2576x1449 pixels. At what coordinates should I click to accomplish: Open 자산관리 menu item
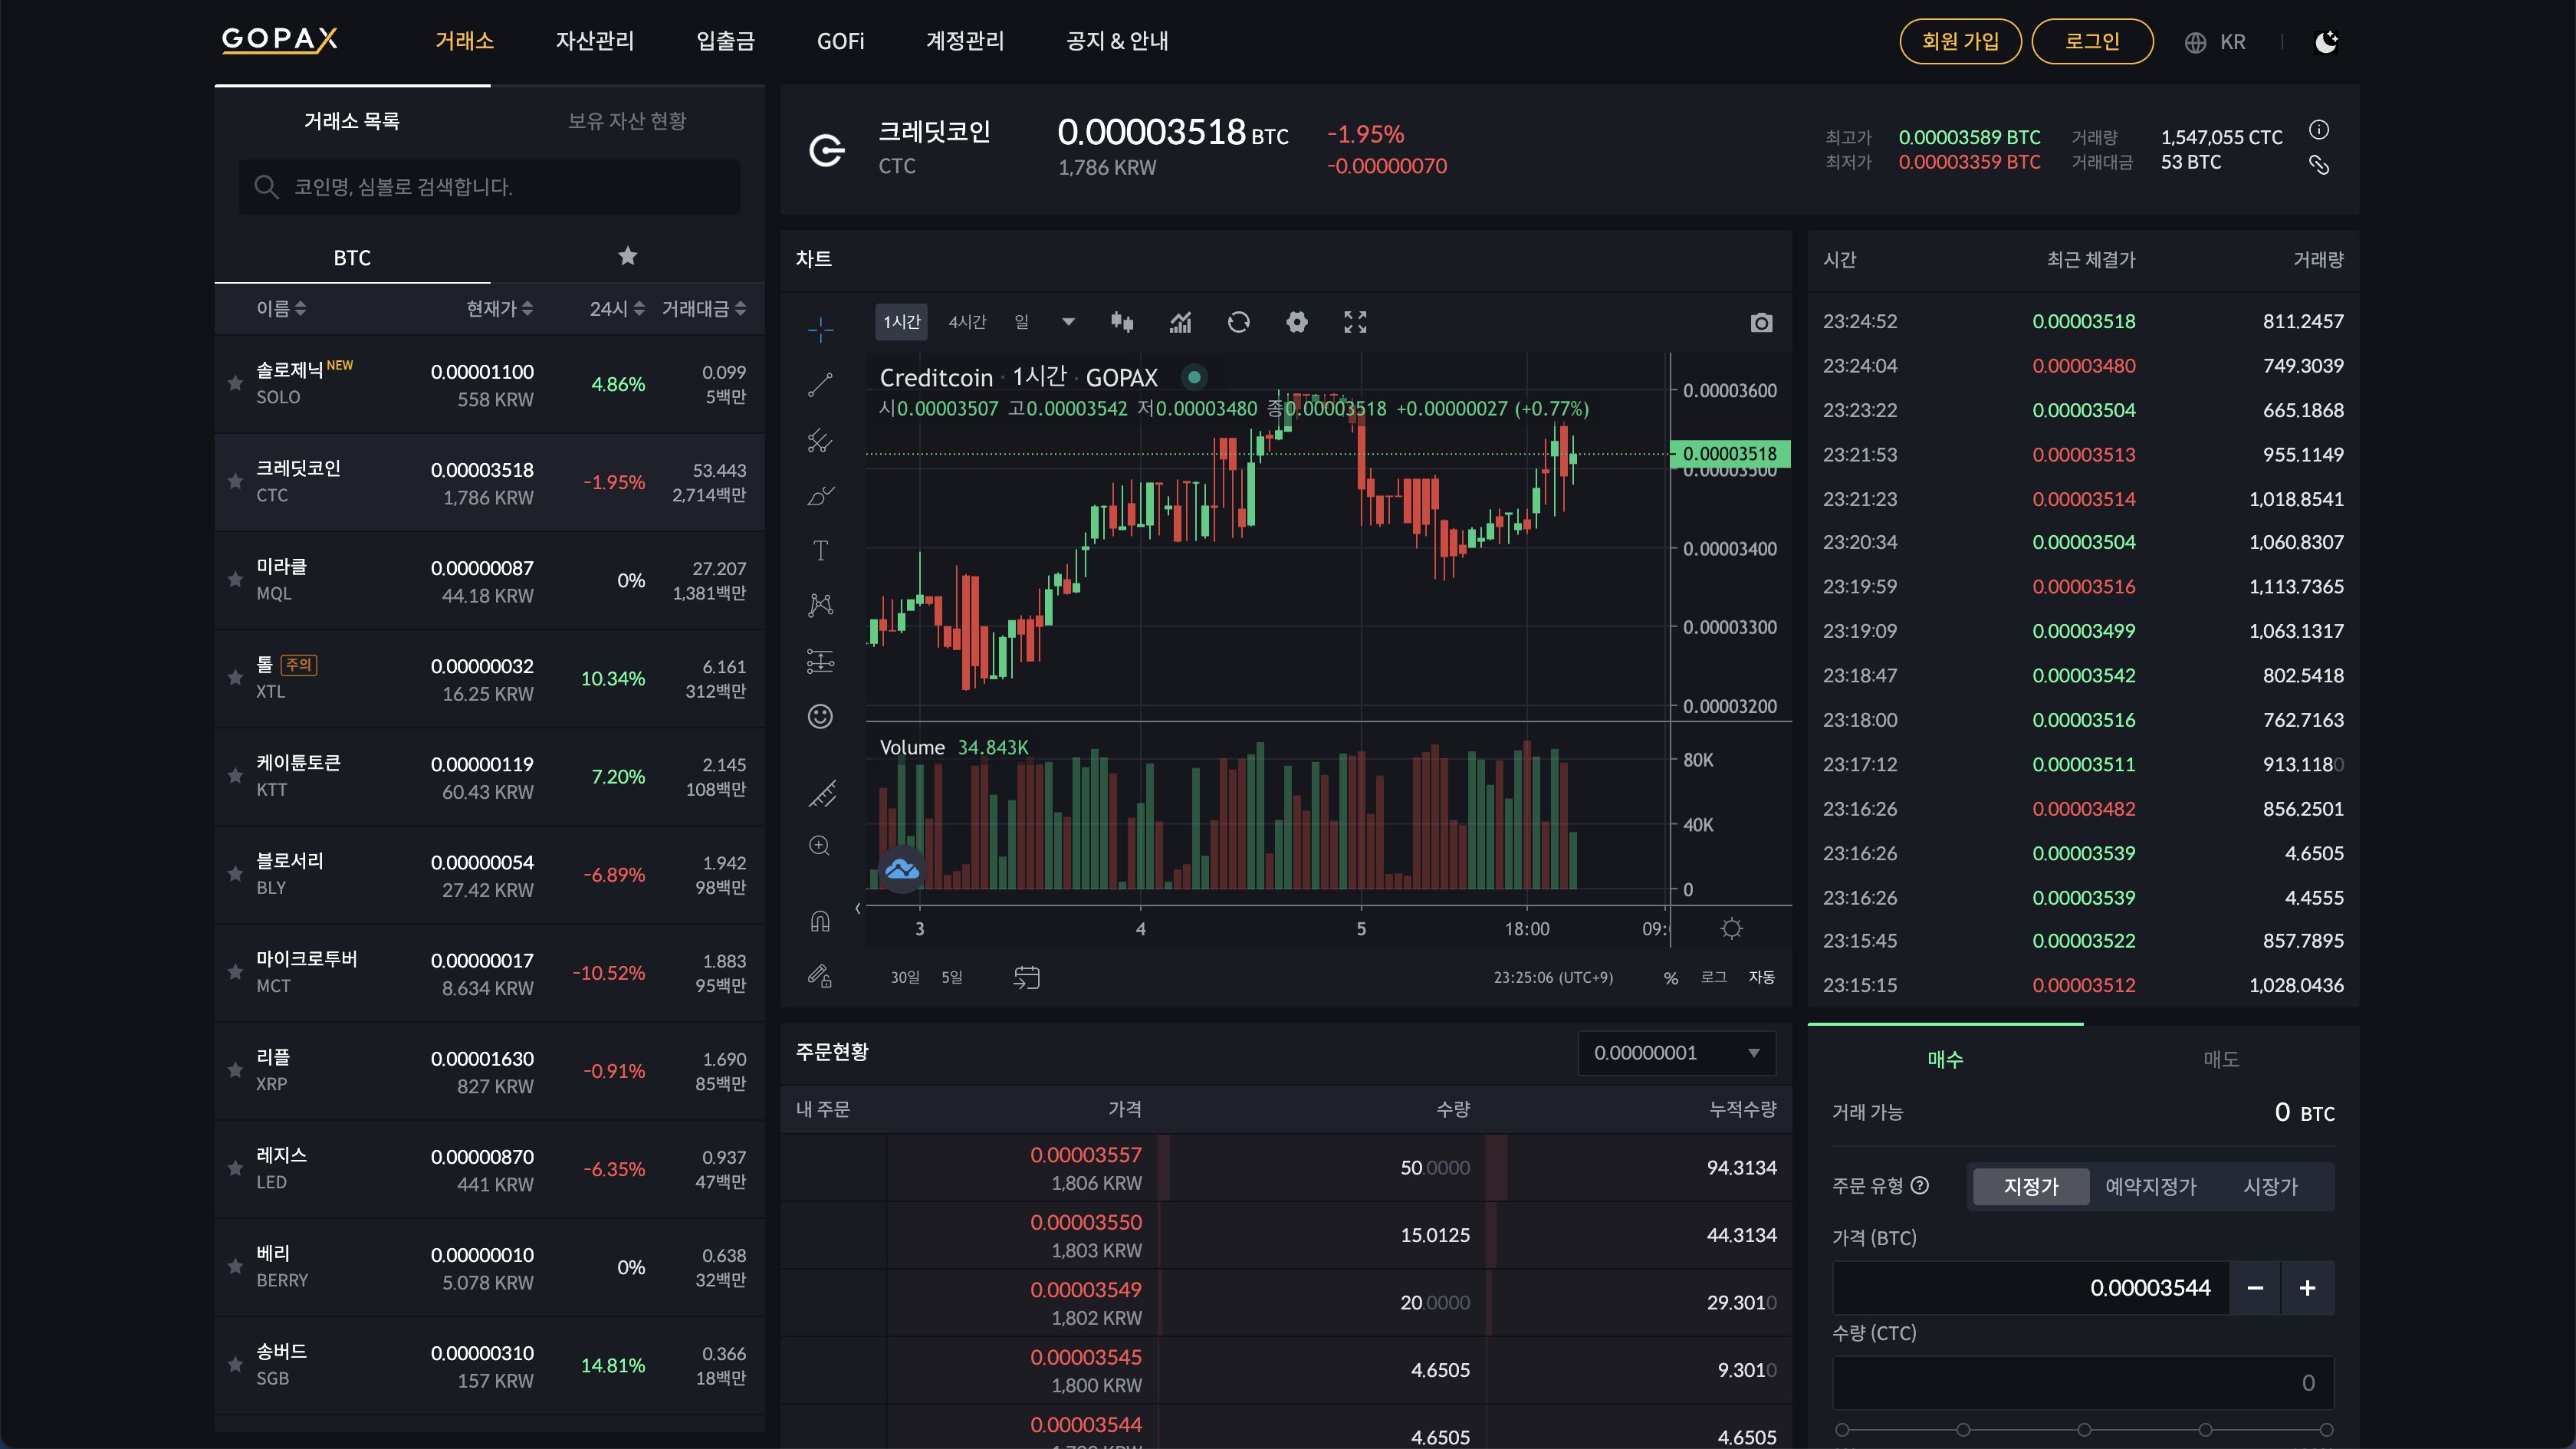point(594,41)
